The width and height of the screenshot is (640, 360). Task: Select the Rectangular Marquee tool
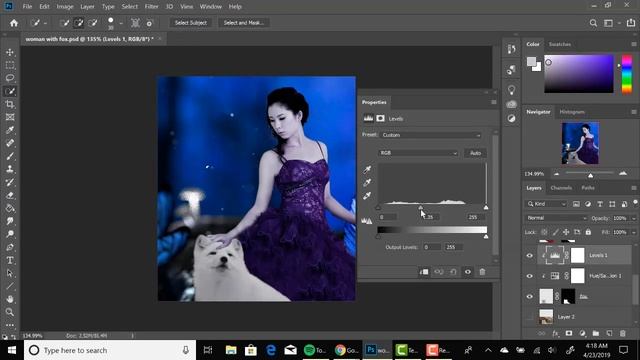coord(10,65)
